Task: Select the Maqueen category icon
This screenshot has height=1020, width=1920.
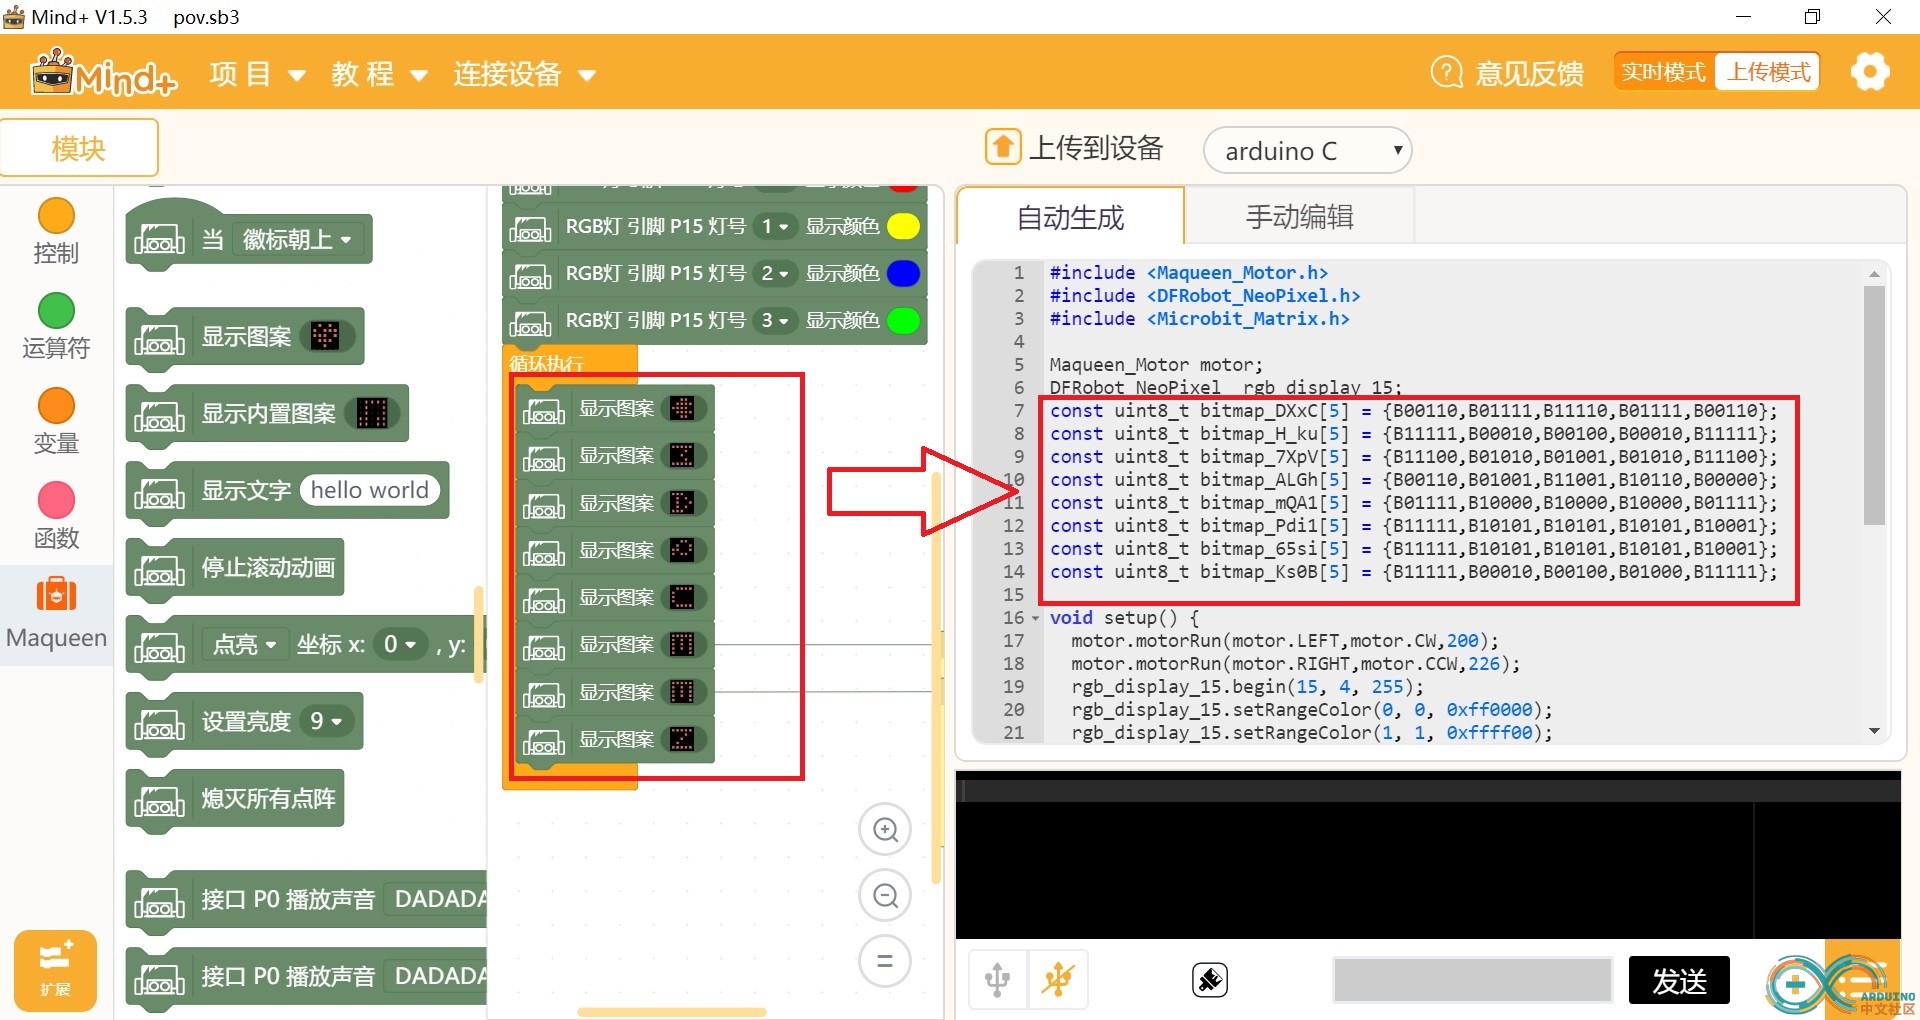Action: [x=56, y=595]
